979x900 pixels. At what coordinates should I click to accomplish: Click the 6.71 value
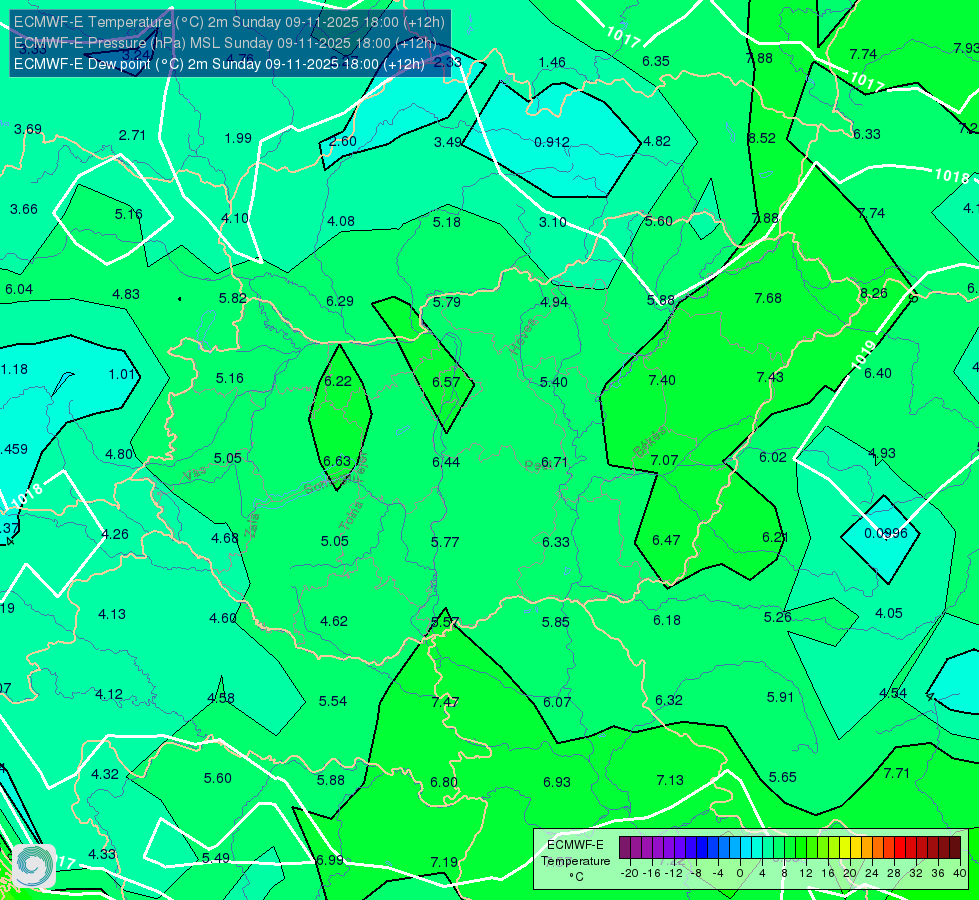554,462
